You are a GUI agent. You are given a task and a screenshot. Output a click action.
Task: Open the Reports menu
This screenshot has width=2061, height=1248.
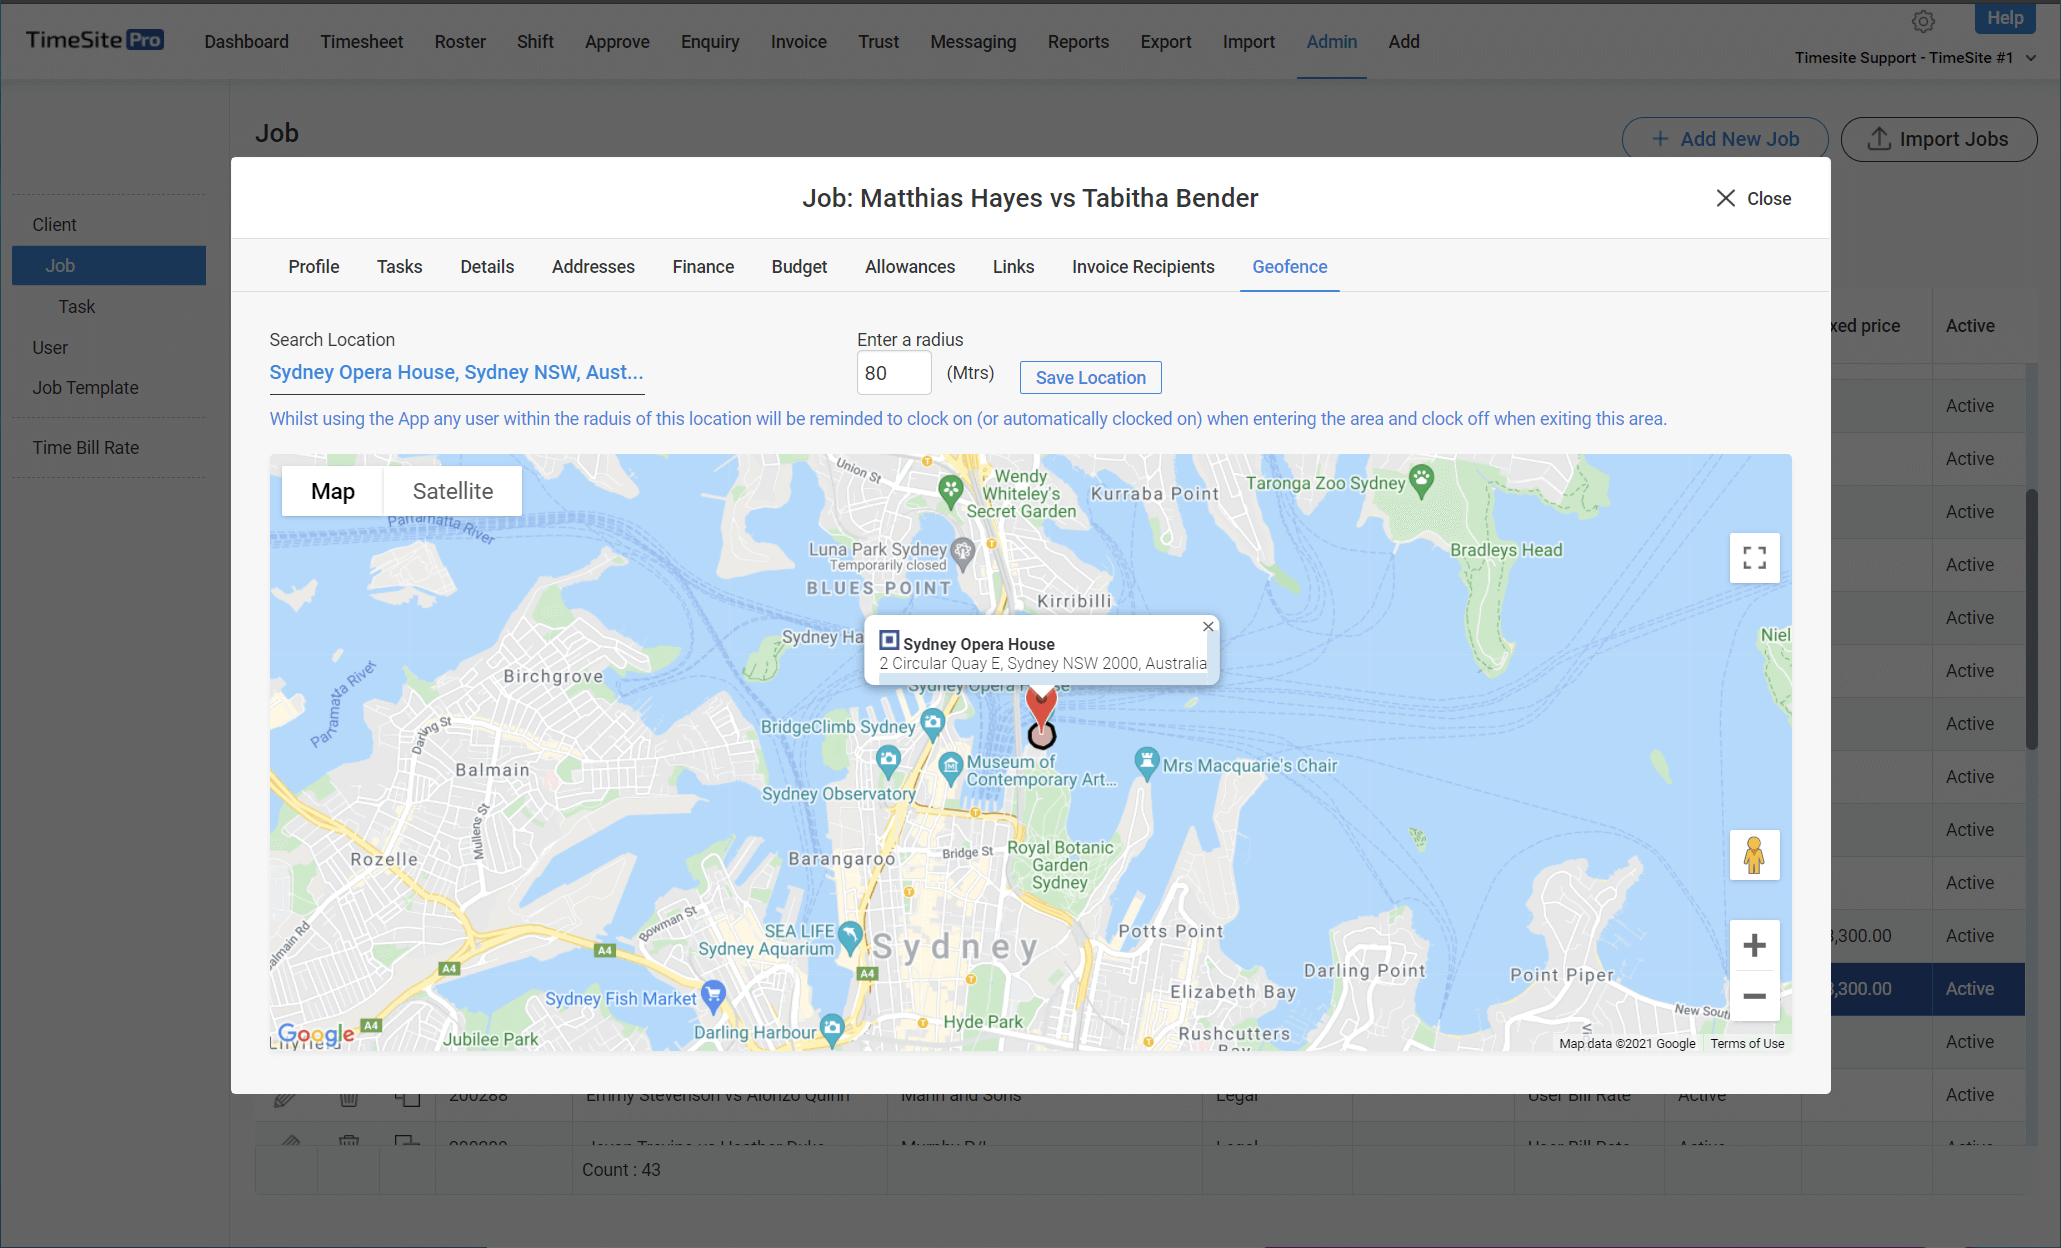pyautogui.click(x=1078, y=42)
